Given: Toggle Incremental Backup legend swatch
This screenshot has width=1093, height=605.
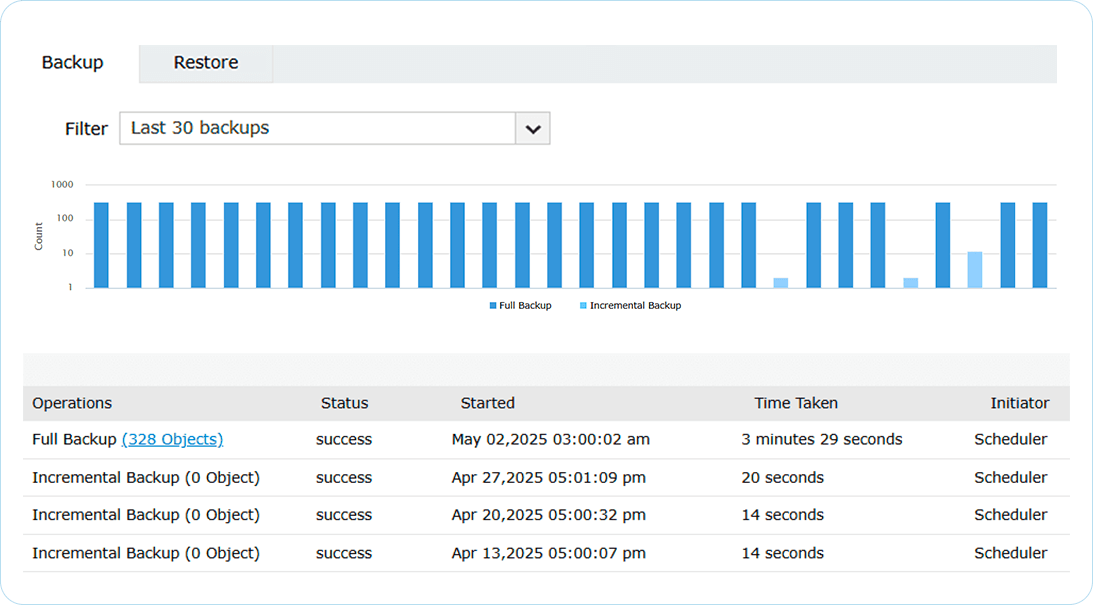Looking at the screenshot, I should tap(583, 305).
